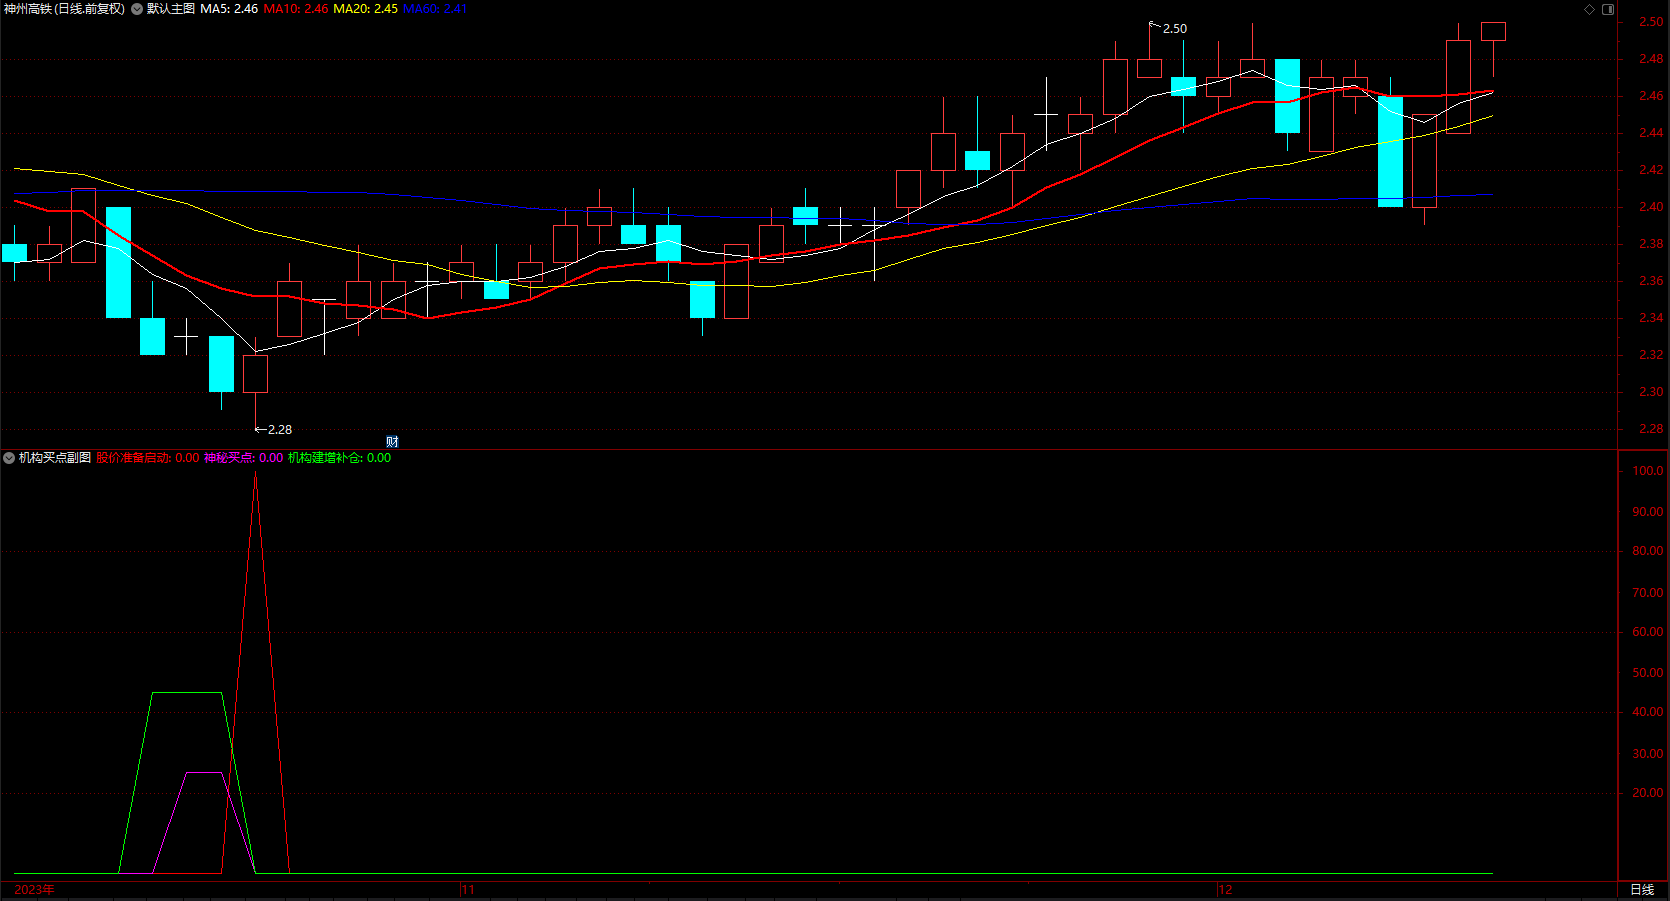Image resolution: width=1670 pixels, height=901 pixels.
Task: Click the stock title 神州高铁(日线.前复权)
Action: 65,9
